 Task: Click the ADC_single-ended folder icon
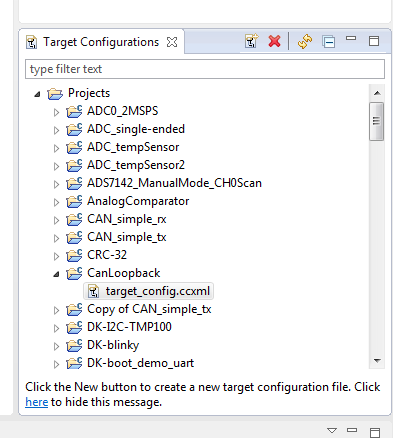74,129
